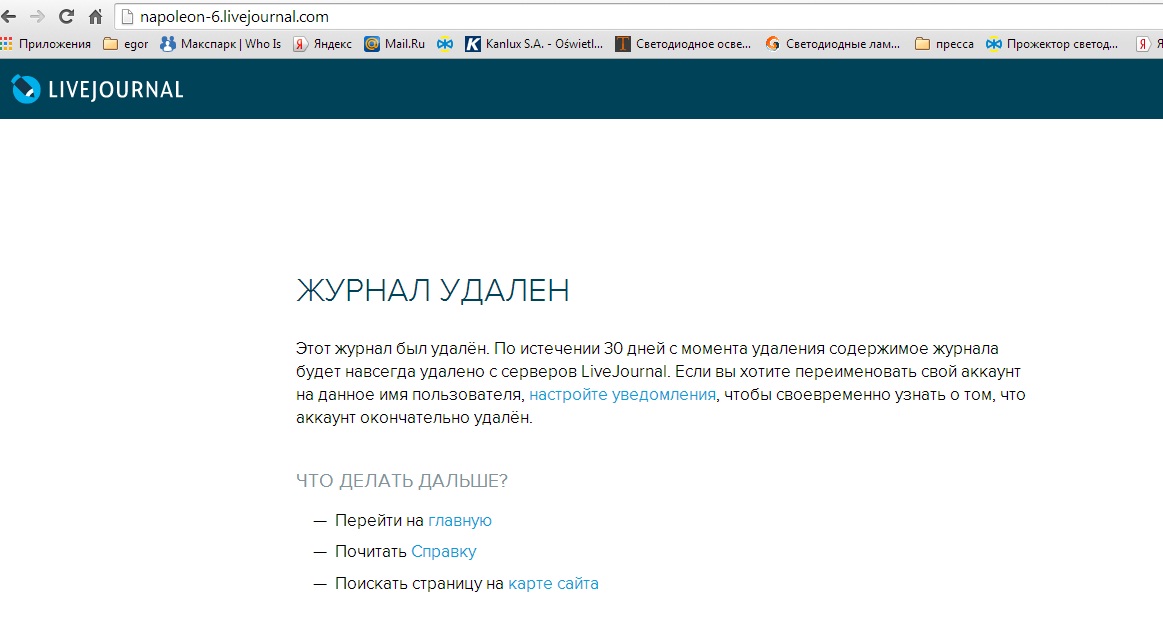1163x629 pixels.
Task: Open the egor bookmarks folder
Action: 125,44
